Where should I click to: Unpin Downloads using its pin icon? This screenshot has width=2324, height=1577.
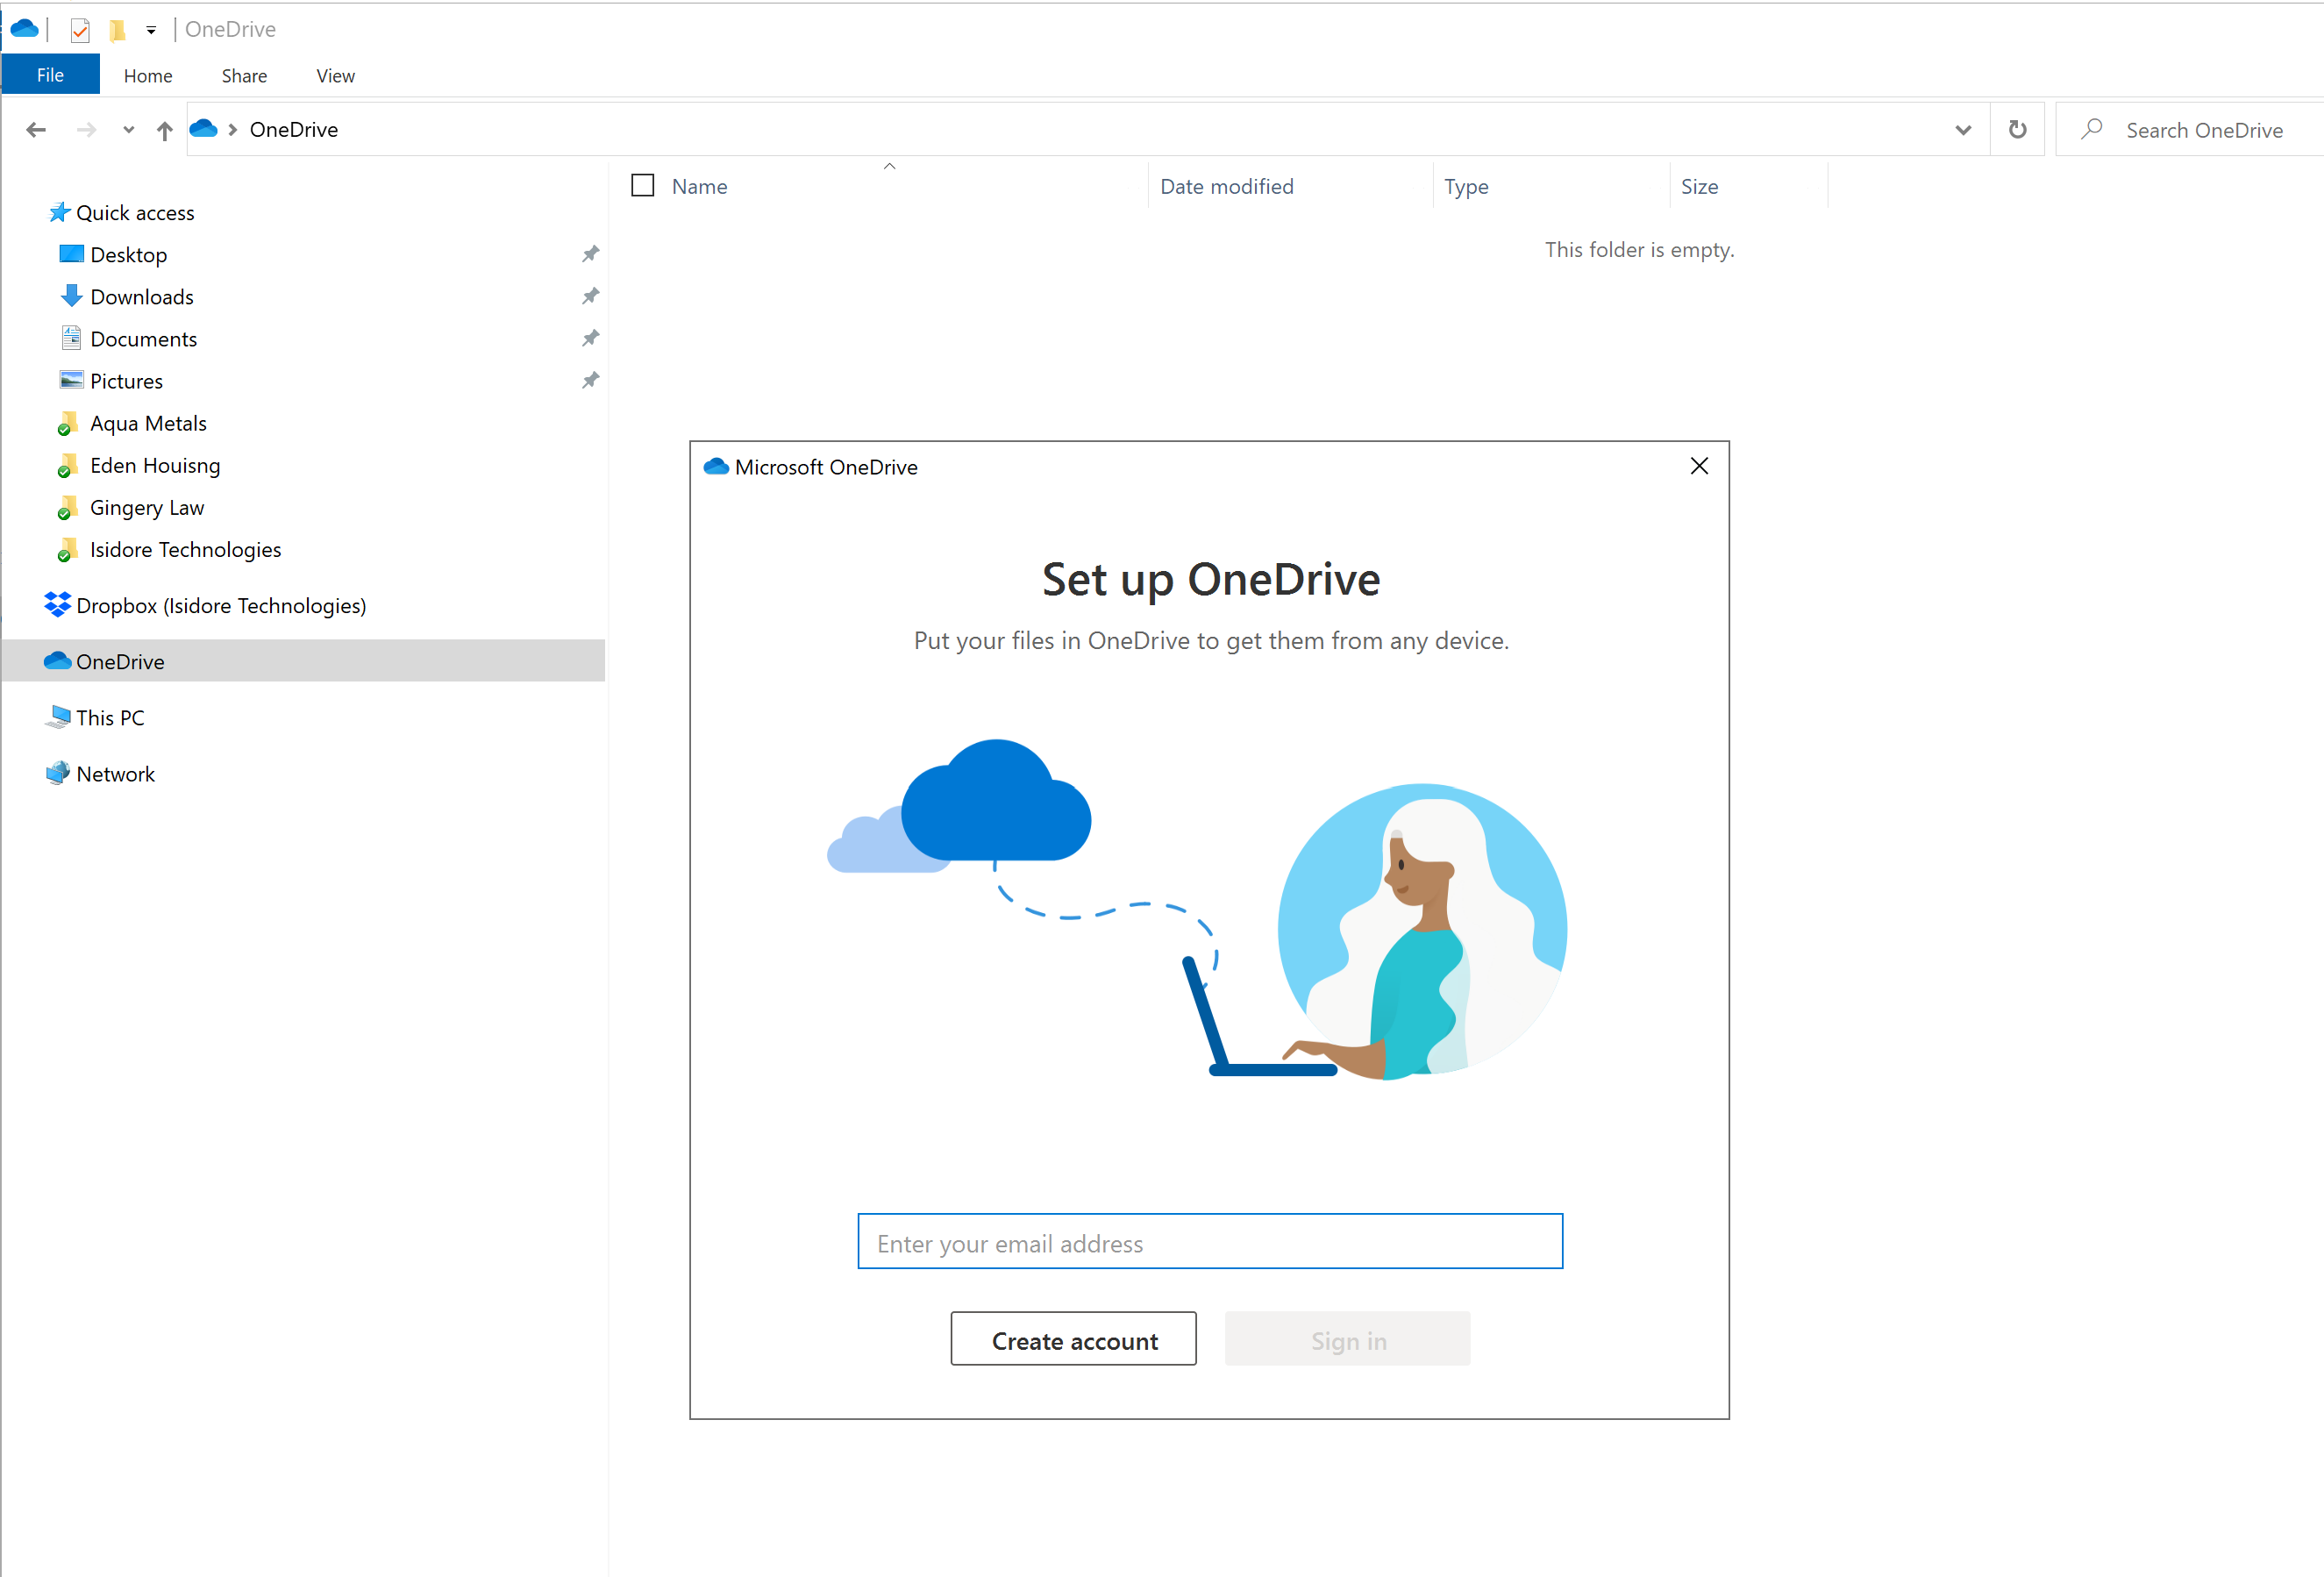click(x=590, y=296)
